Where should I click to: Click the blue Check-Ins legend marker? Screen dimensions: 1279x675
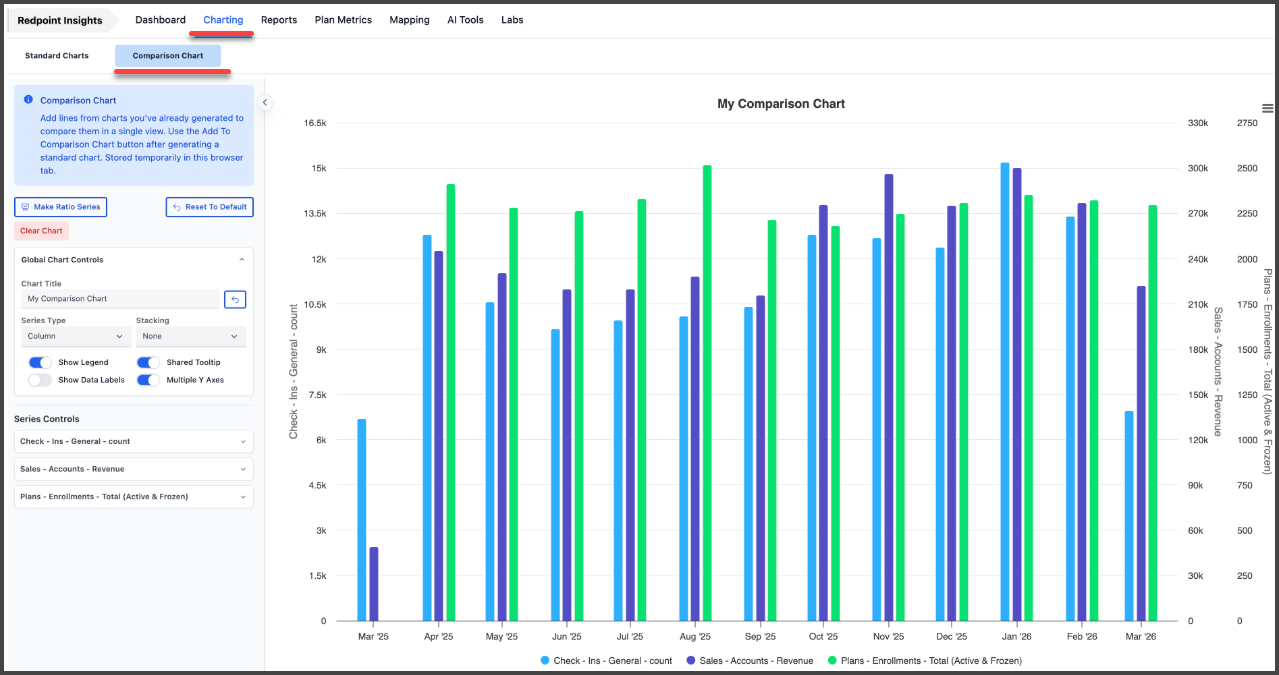(x=545, y=661)
